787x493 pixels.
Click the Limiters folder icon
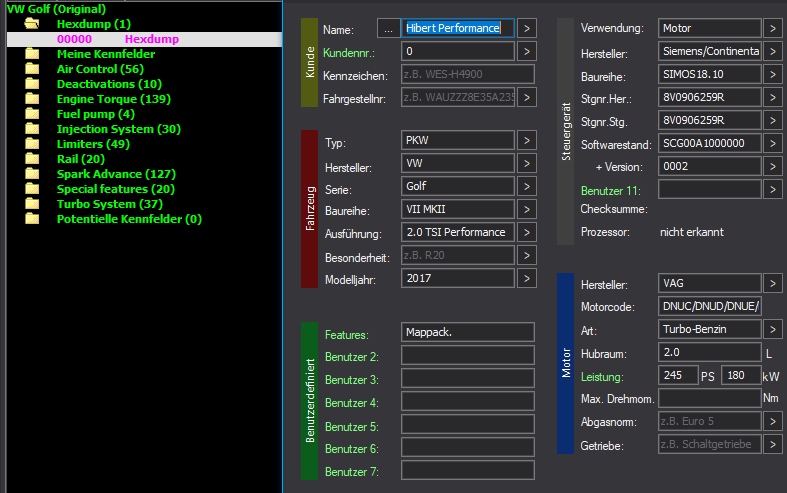click(x=32, y=144)
